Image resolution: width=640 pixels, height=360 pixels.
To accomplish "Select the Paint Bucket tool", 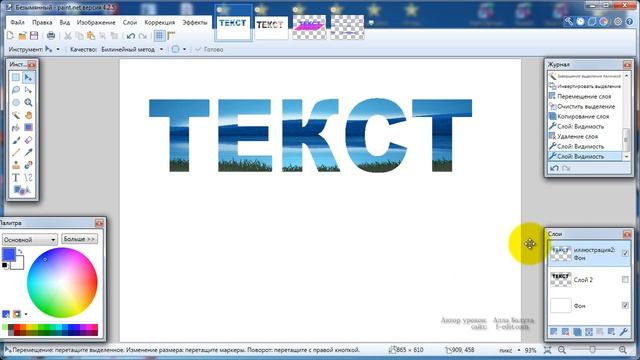I will coord(16,127).
